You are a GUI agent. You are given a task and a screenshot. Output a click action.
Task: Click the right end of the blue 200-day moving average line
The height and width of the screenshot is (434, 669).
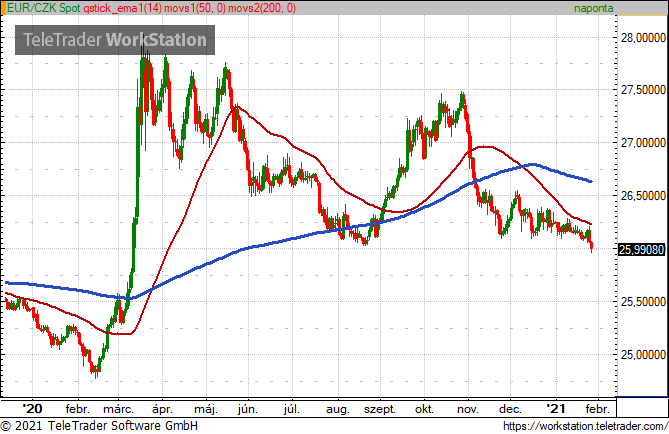(x=590, y=181)
